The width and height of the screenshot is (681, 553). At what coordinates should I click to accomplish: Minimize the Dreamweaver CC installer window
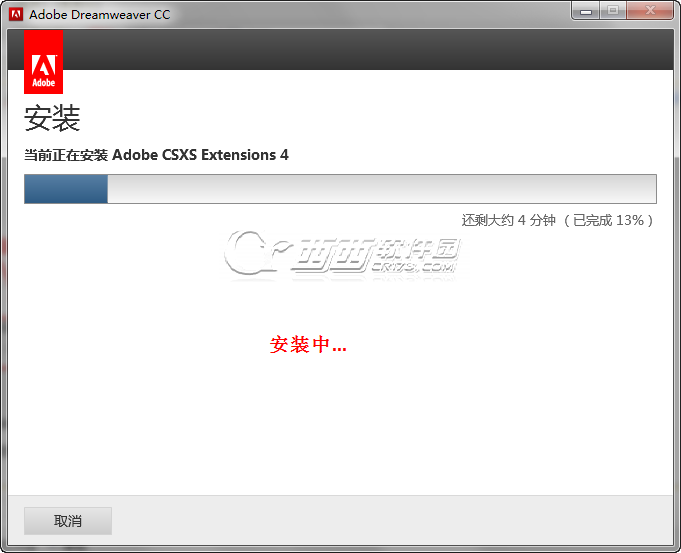coord(586,11)
